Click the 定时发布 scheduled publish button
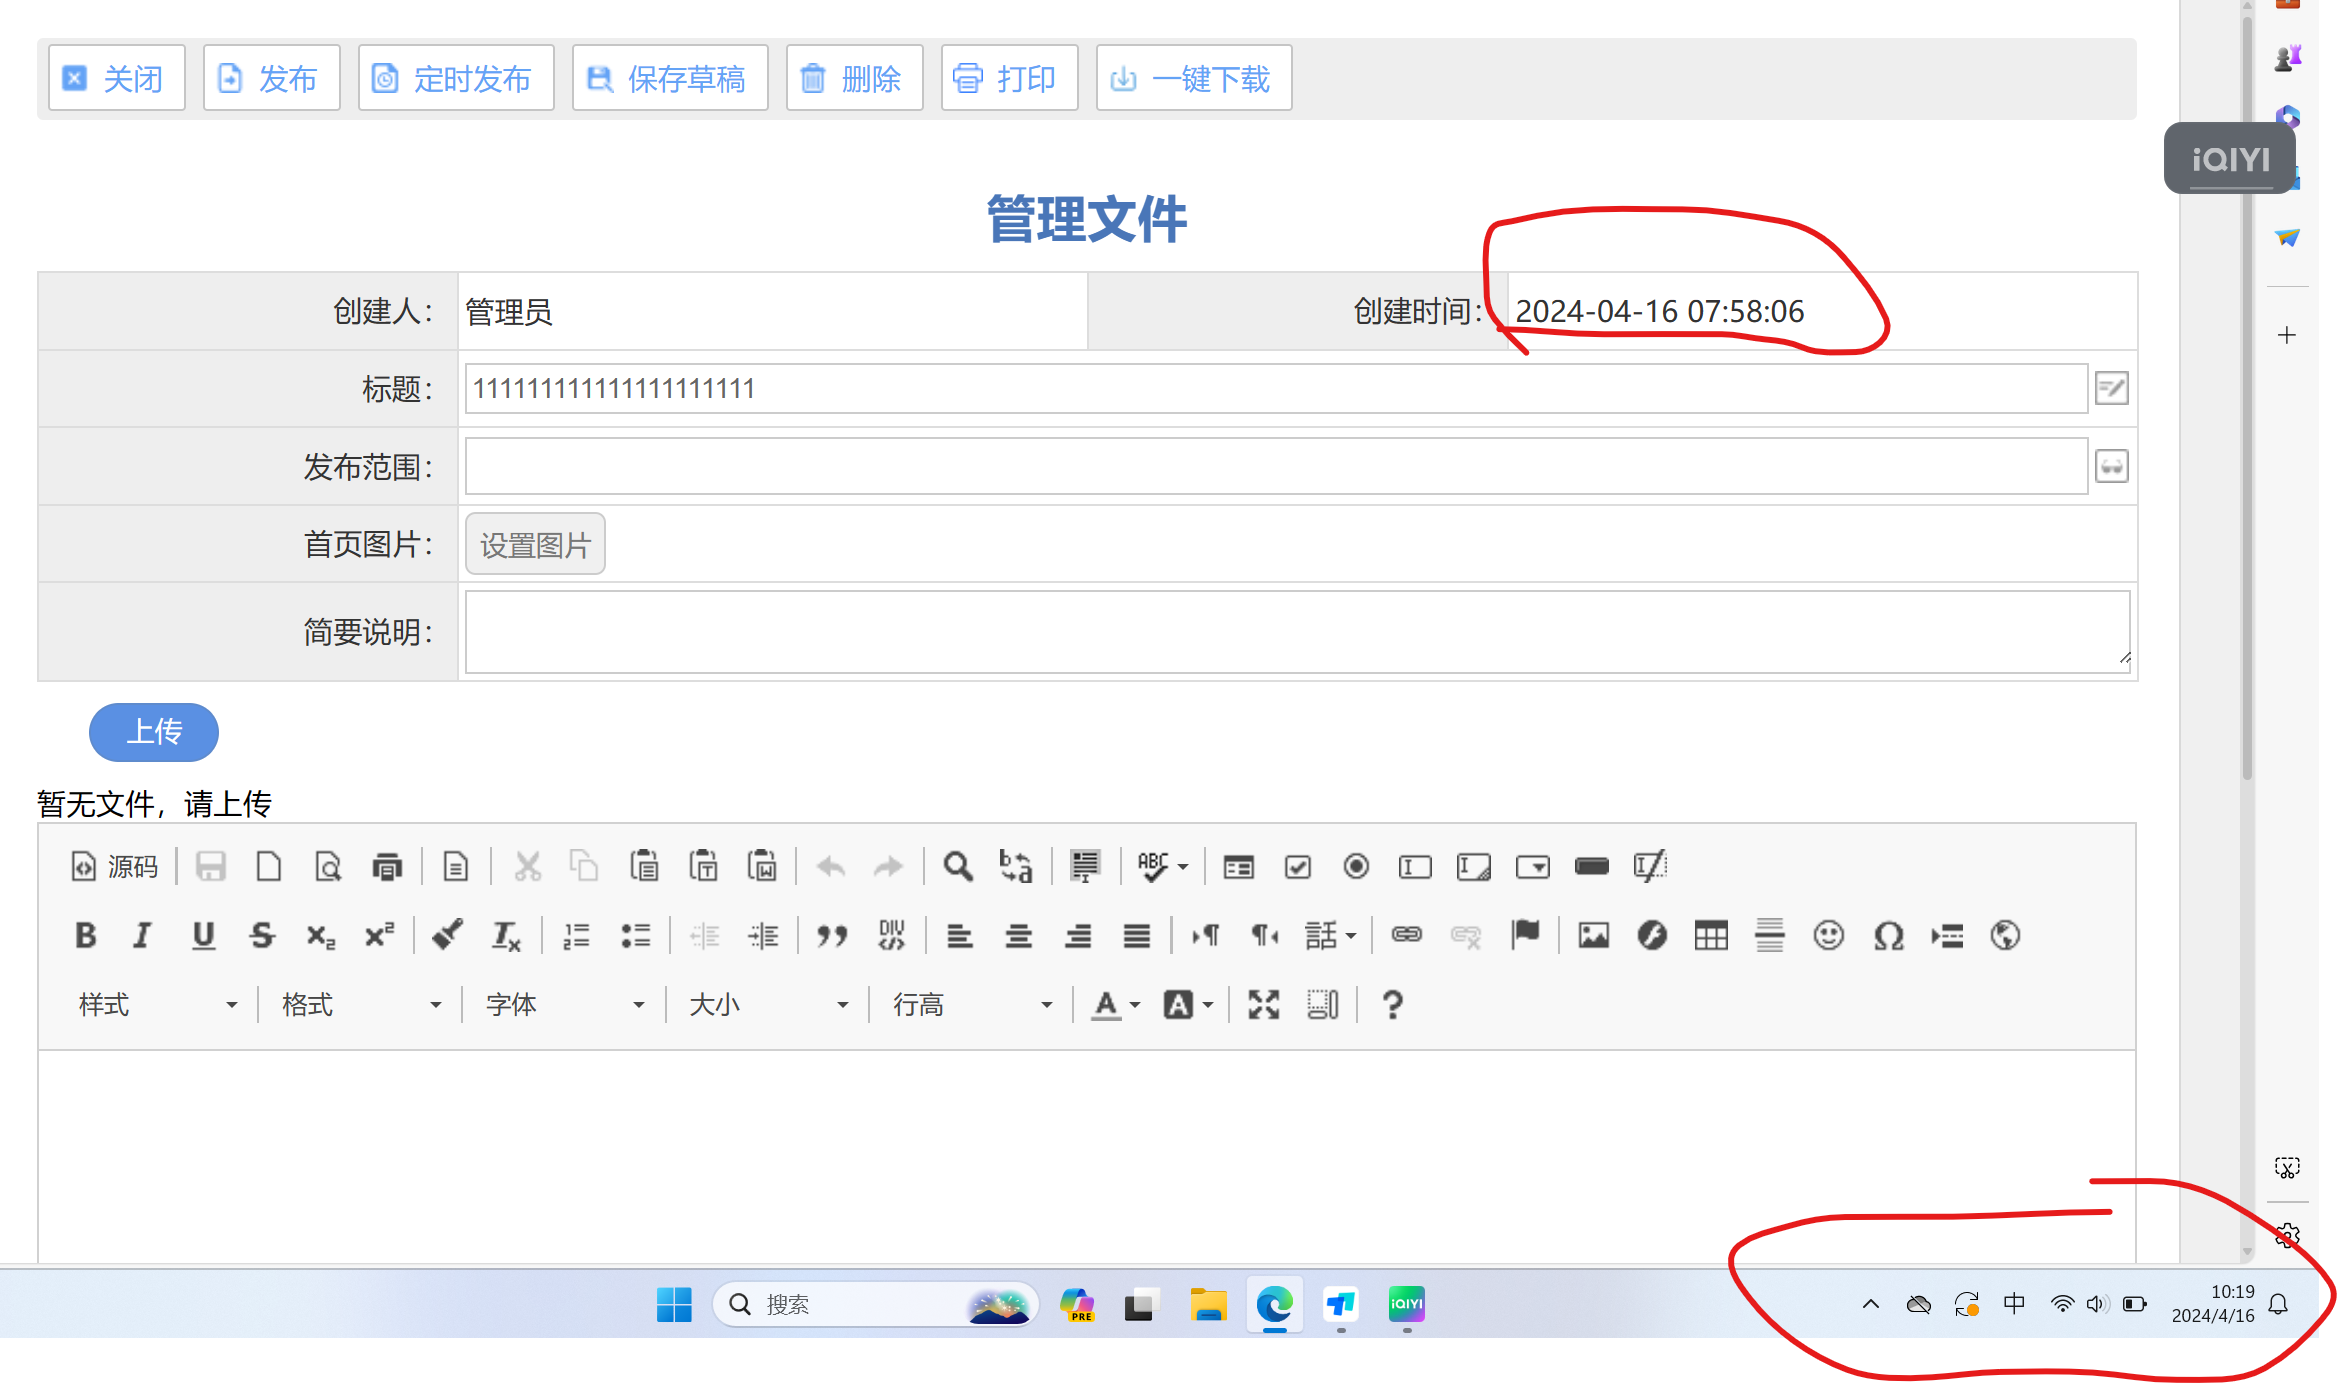 point(456,78)
